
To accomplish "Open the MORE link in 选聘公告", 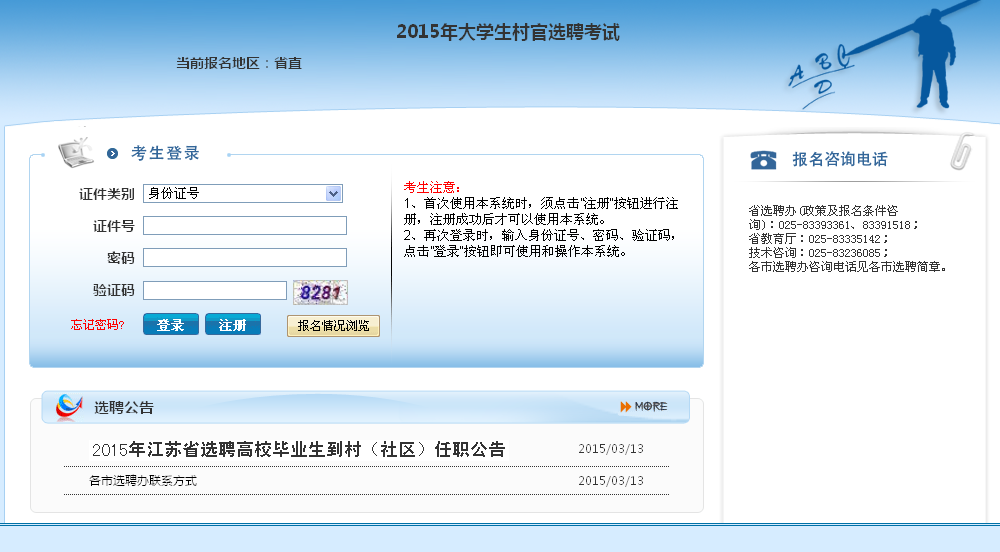I will [x=643, y=406].
